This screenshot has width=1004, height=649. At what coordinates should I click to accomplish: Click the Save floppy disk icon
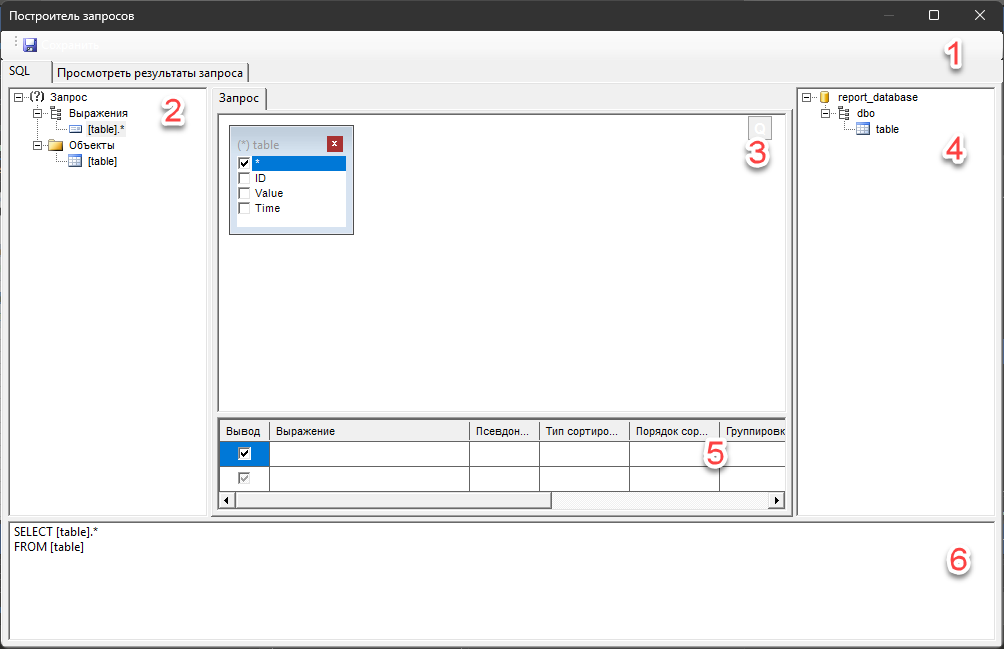click(30, 45)
